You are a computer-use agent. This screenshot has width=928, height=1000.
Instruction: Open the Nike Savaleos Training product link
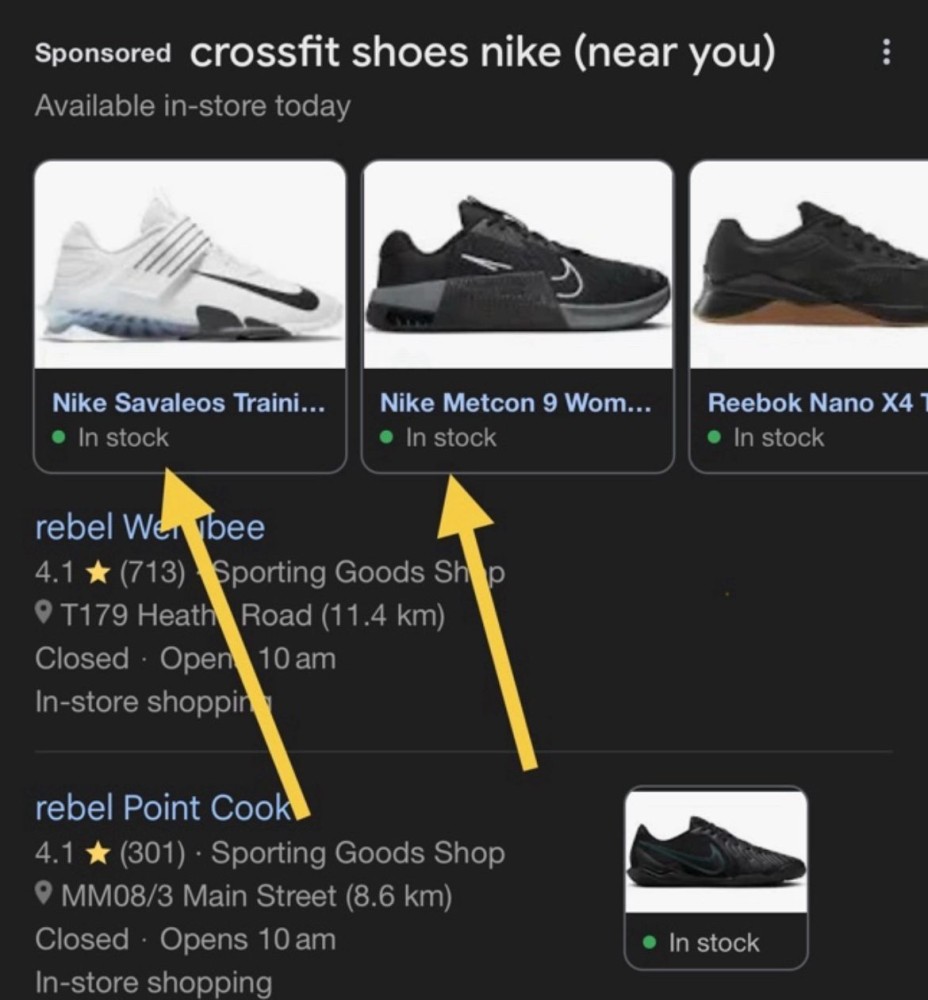(x=188, y=403)
